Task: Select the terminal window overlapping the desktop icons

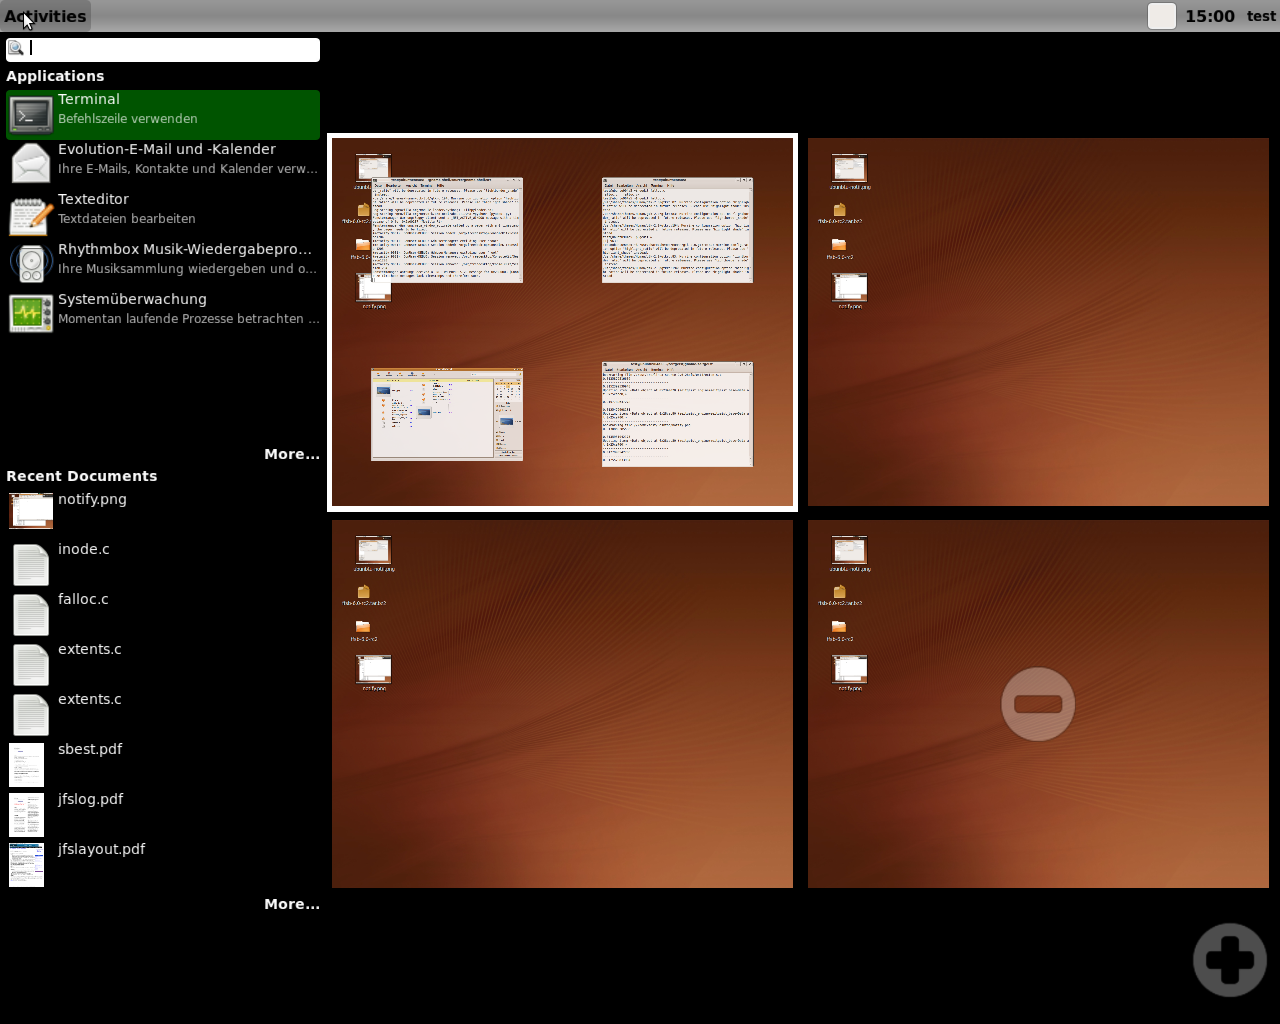Action: click(447, 230)
